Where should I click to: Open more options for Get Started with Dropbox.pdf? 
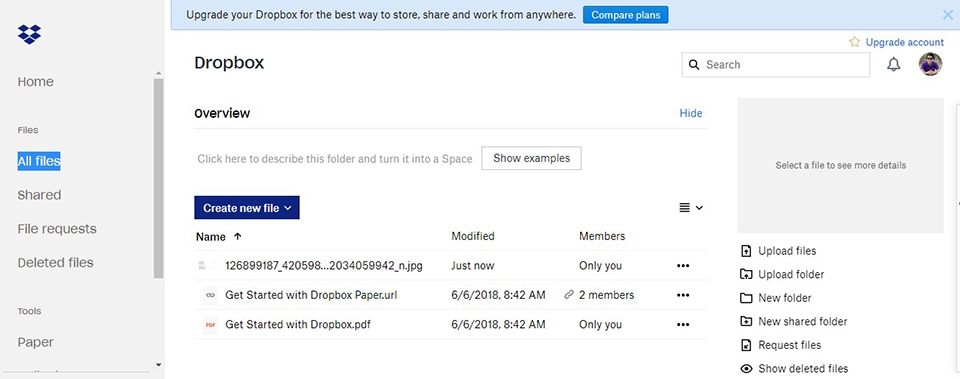683,325
